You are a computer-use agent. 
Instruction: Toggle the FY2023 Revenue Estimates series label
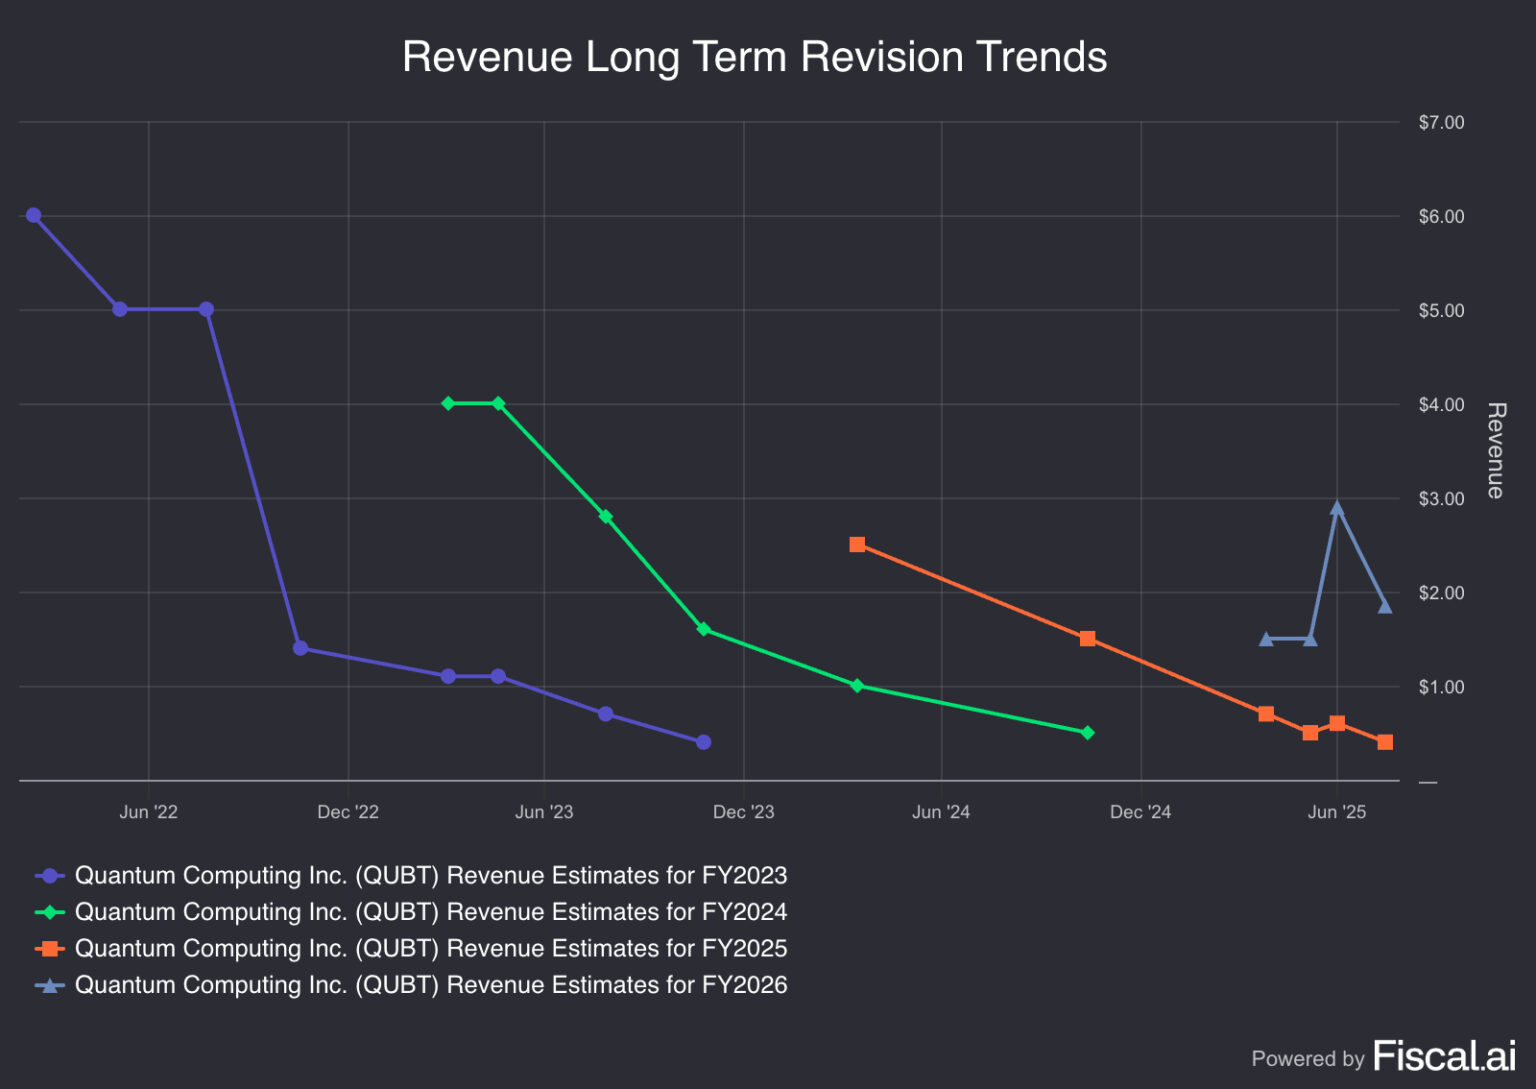[x=431, y=876]
